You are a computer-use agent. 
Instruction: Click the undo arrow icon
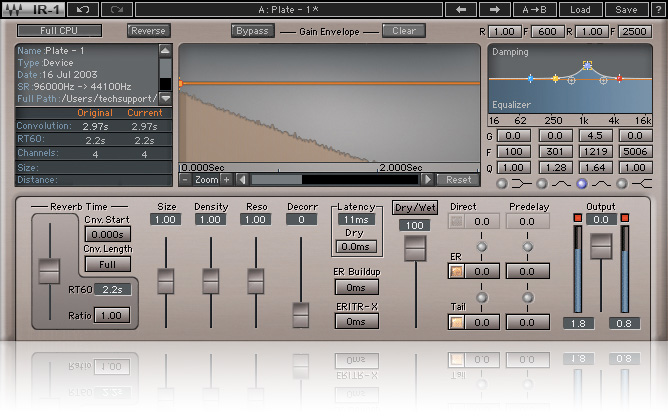pyautogui.click(x=83, y=9)
